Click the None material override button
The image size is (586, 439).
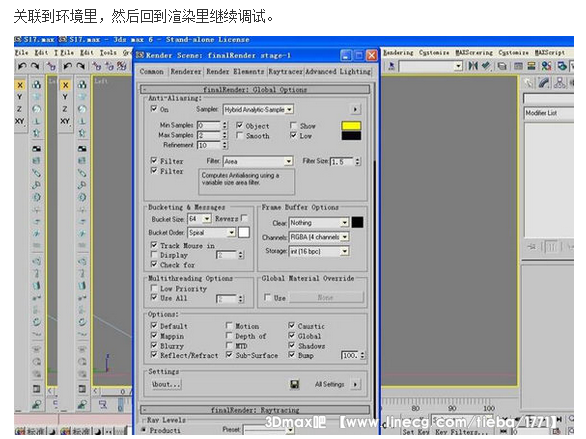click(326, 298)
